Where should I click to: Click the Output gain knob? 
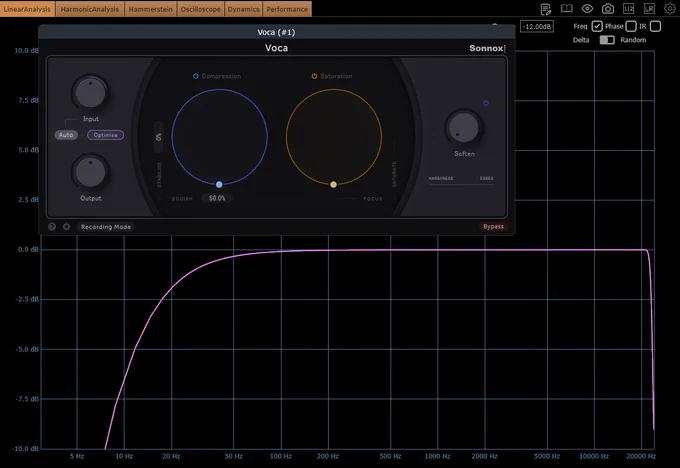coord(90,173)
